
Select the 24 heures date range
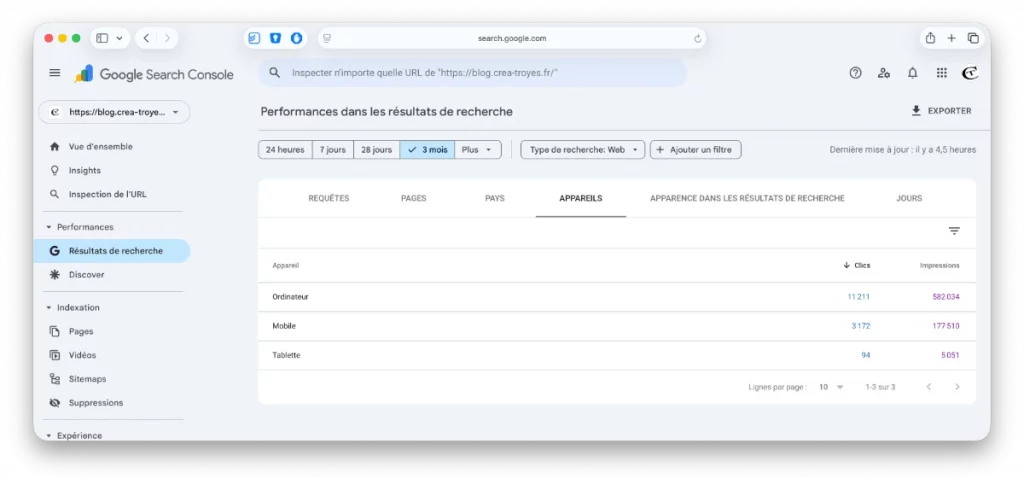point(285,149)
